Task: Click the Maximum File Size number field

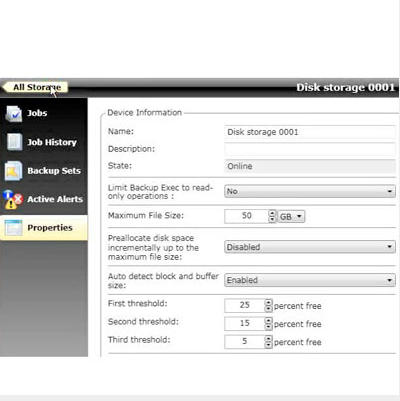Action: pos(247,216)
